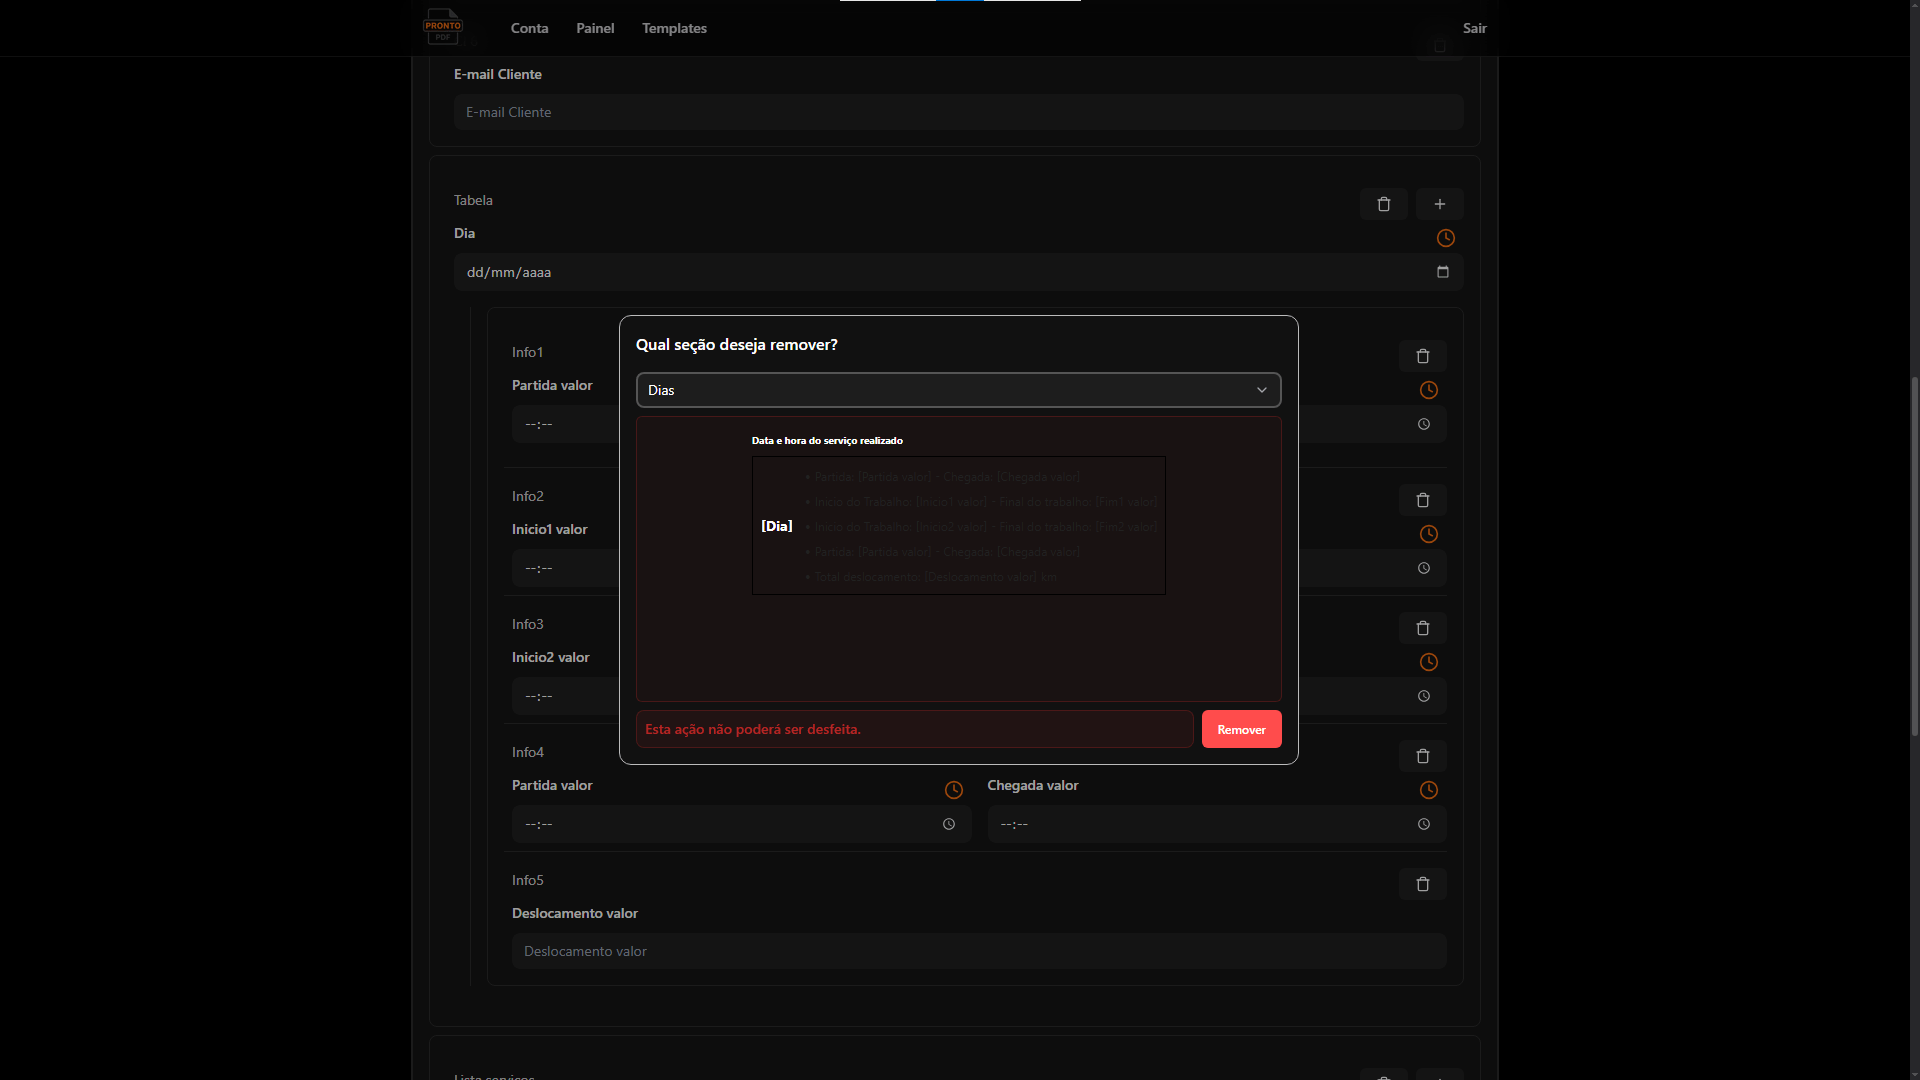The width and height of the screenshot is (1920, 1080).
Task: Open the Conta menu
Action: pyautogui.click(x=529, y=28)
